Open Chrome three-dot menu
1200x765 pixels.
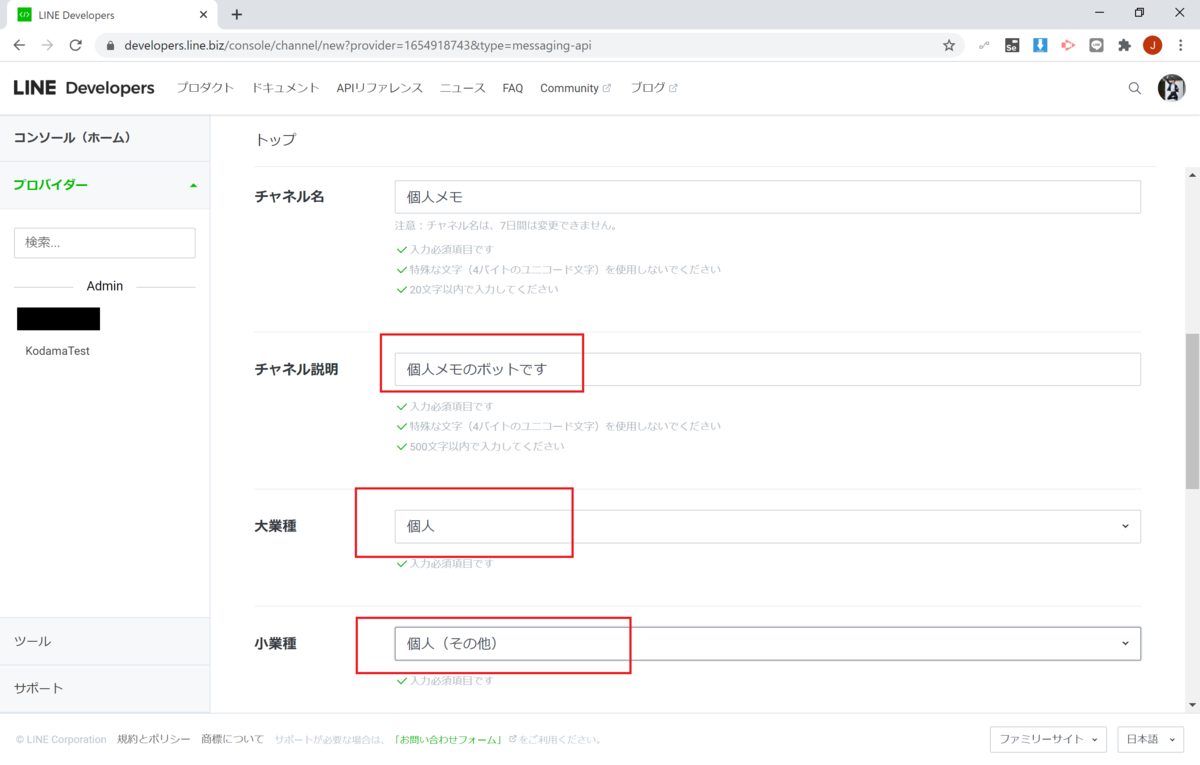[1181, 45]
